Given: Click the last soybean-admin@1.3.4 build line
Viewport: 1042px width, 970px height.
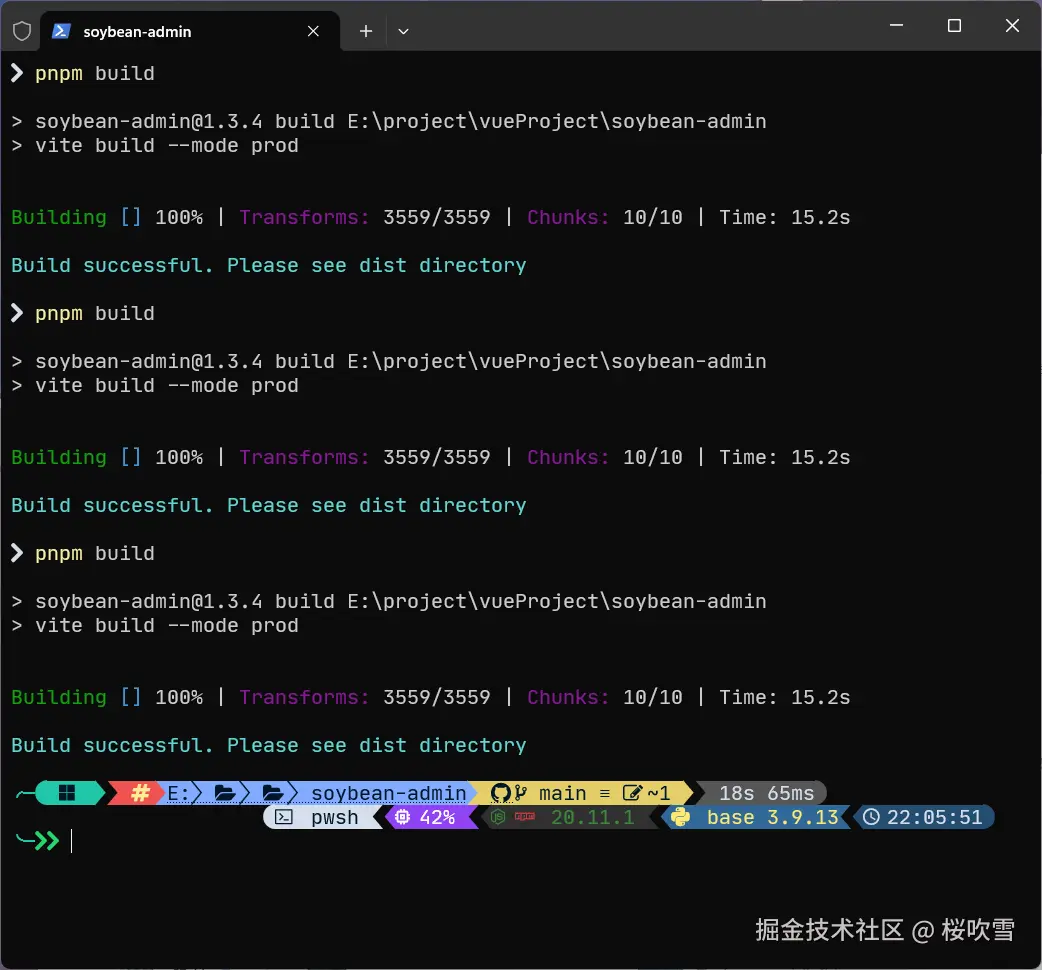Looking at the screenshot, I should (x=401, y=601).
